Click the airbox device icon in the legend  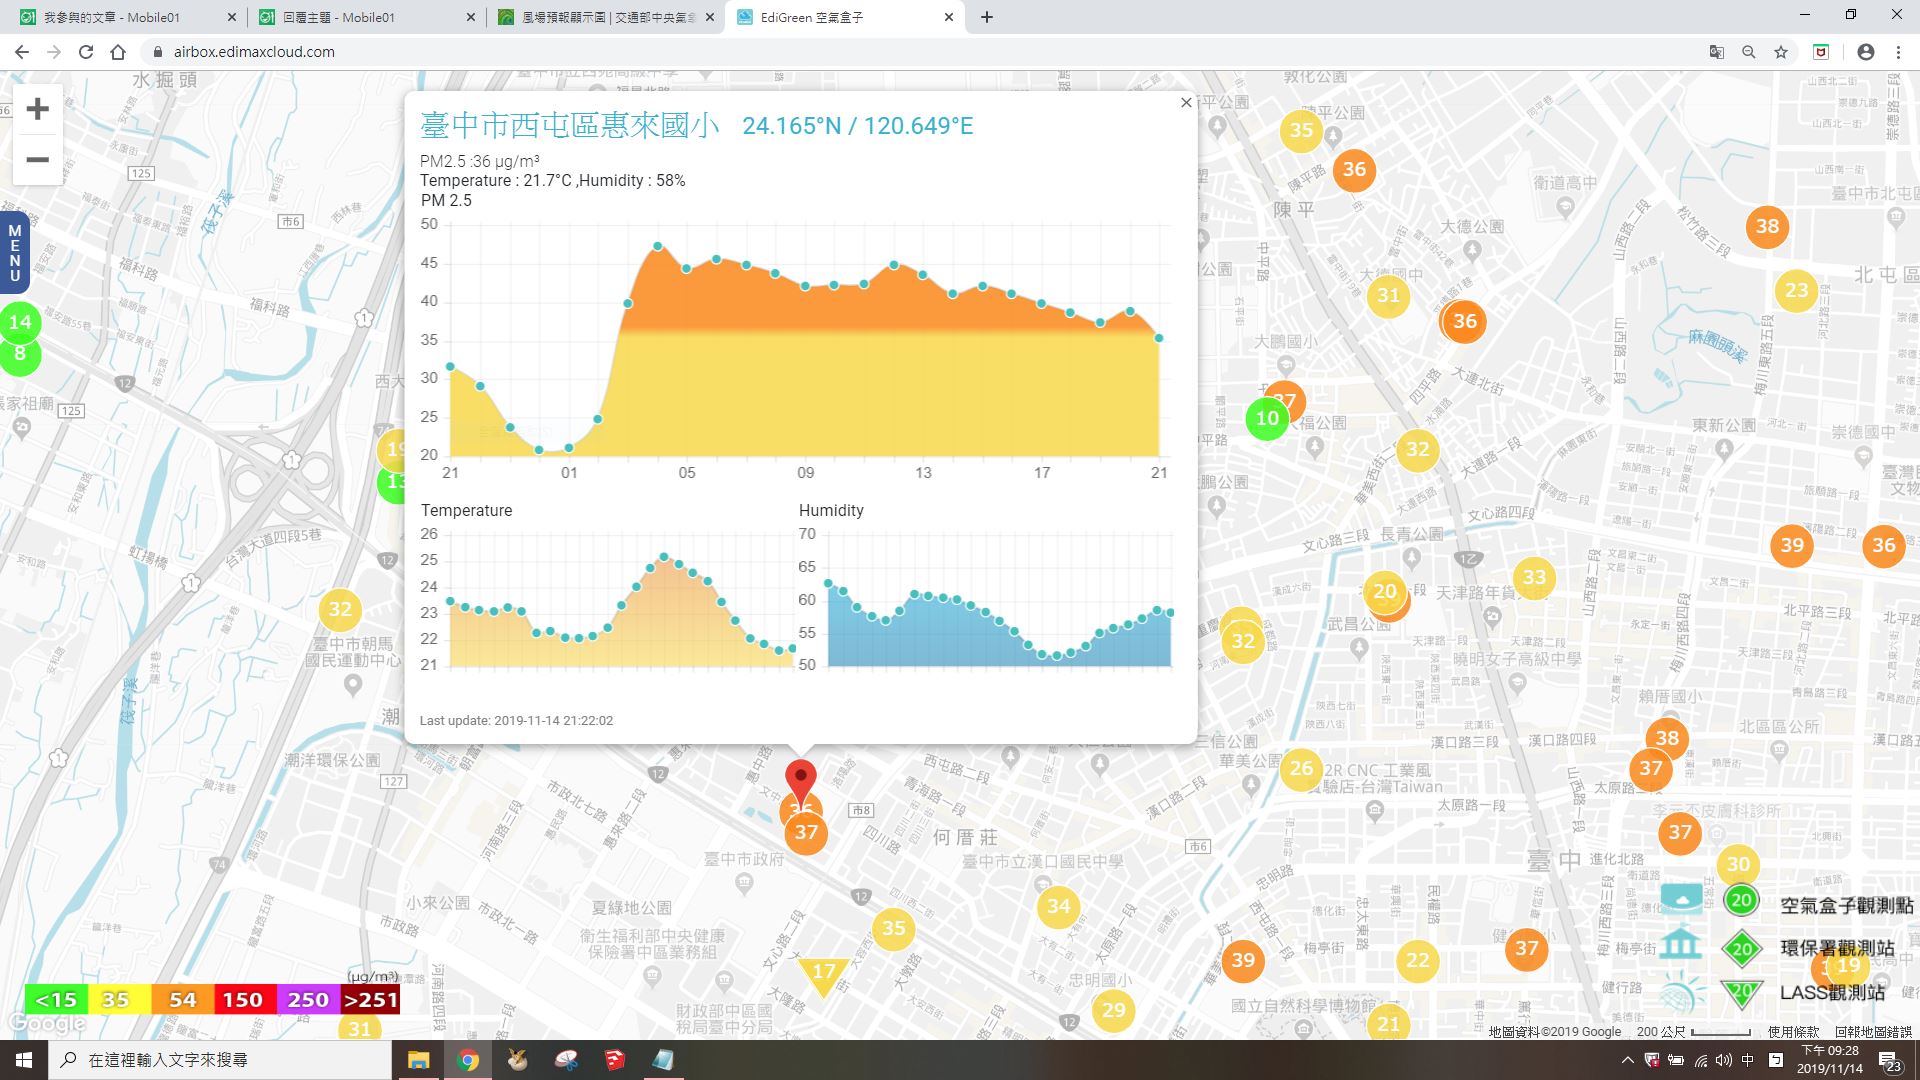click(1681, 898)
